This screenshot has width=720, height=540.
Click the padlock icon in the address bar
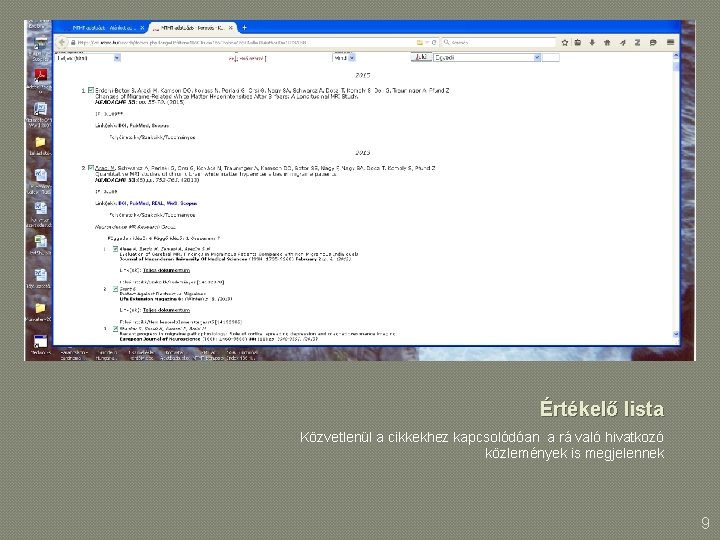(73, 42)
